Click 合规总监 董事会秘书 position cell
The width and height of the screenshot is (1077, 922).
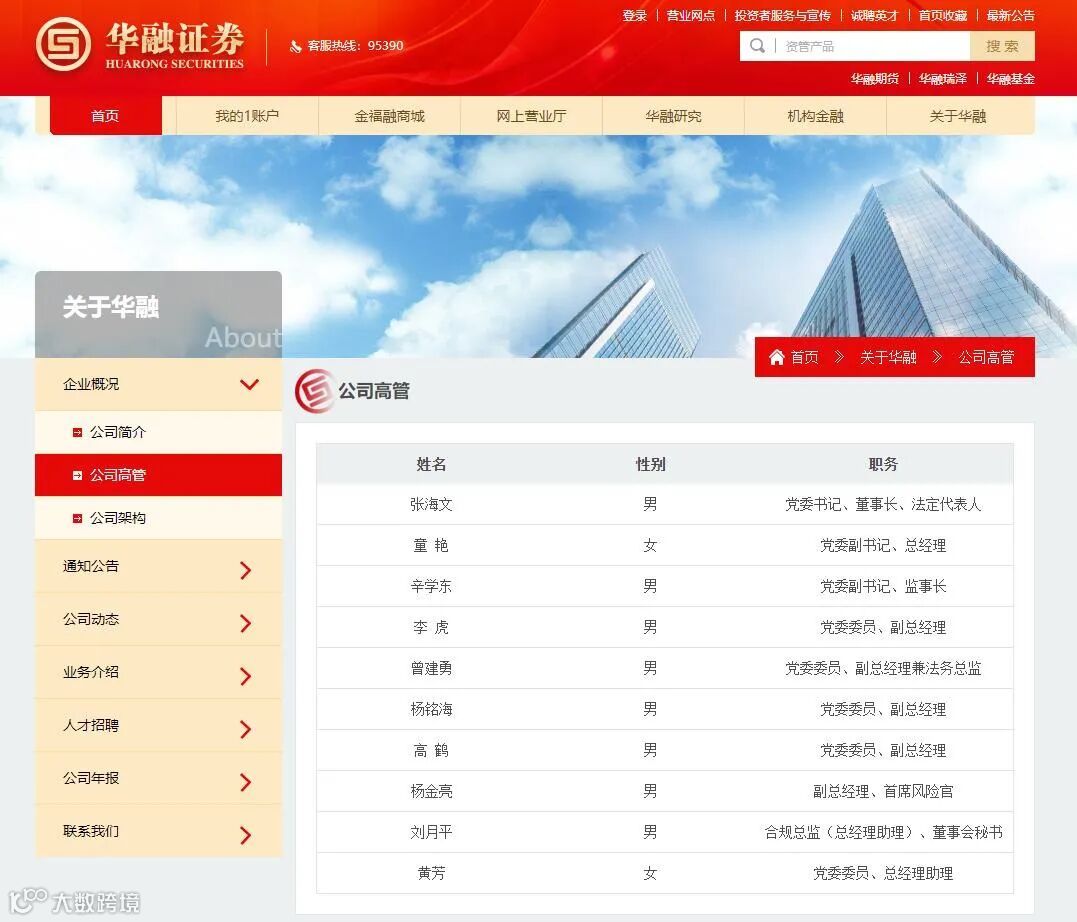pos(883,832)
